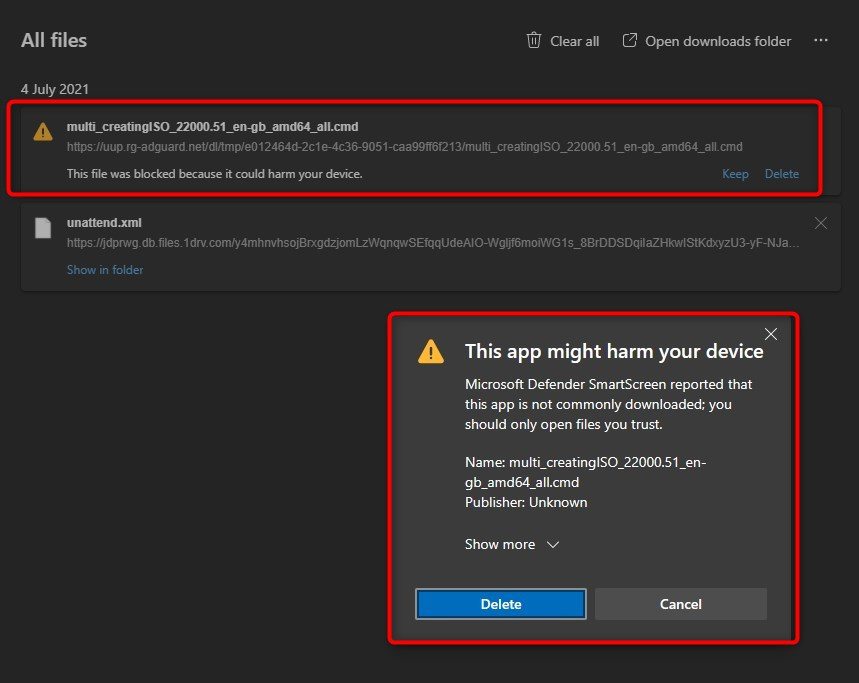Screen dimensions: 859x683
Task: Click the 1drv.com URL of unattend.xml
Action: click(x=433, y=243)
